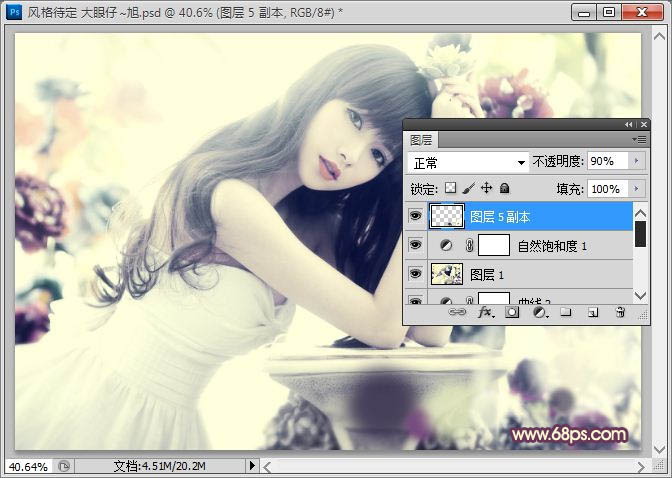The width and height of the screenshot is (672, 478).
Task: Enable lock position (move arrows icon)
Action: [x=486, y=188]
